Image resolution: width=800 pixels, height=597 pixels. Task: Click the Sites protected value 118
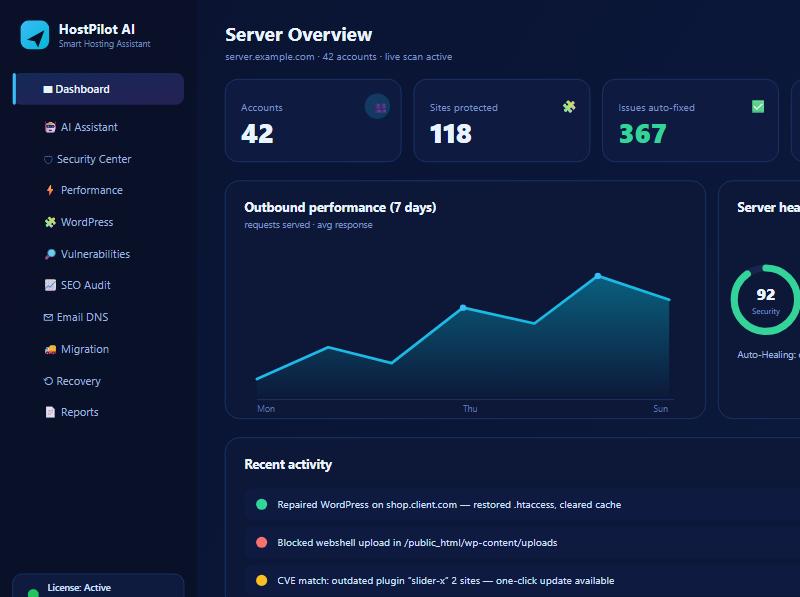[x=451, y=134]
